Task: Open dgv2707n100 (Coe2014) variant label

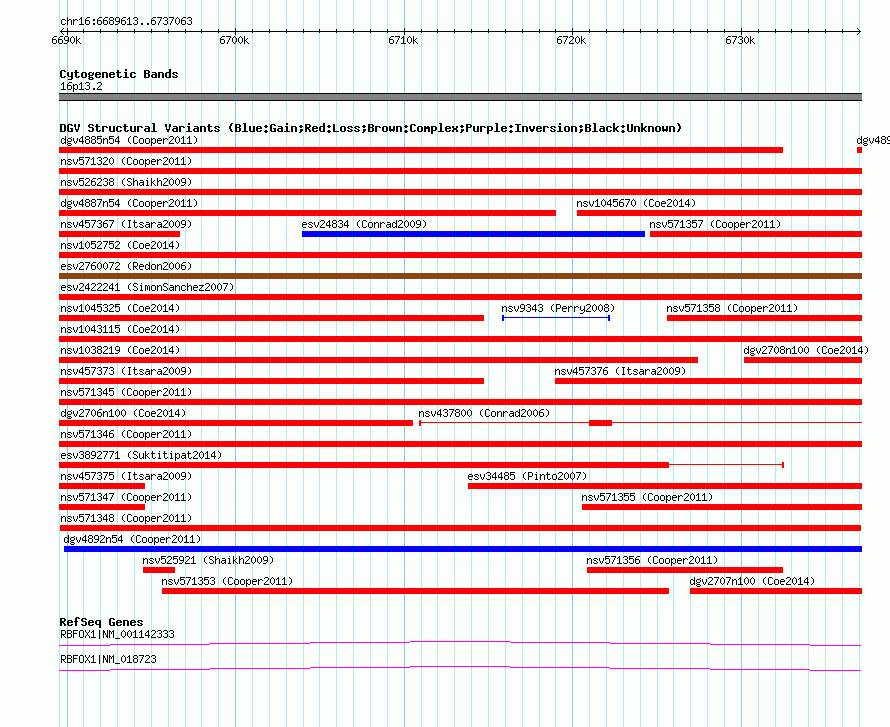Action: pos(752,581)
